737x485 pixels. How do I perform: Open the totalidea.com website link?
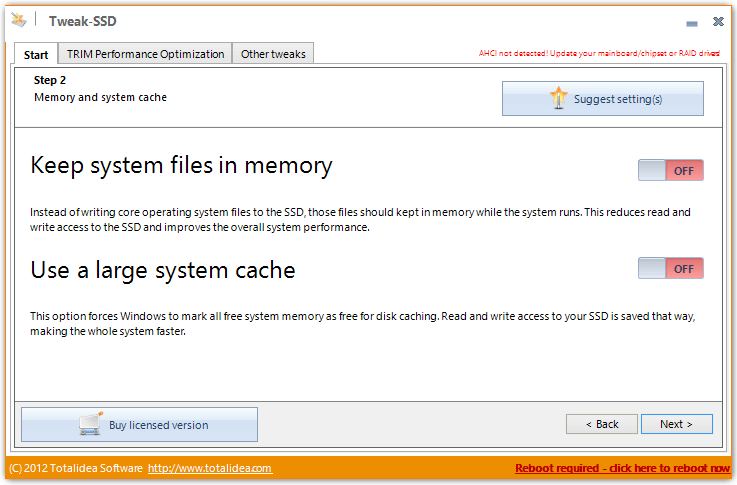(210, 468)
